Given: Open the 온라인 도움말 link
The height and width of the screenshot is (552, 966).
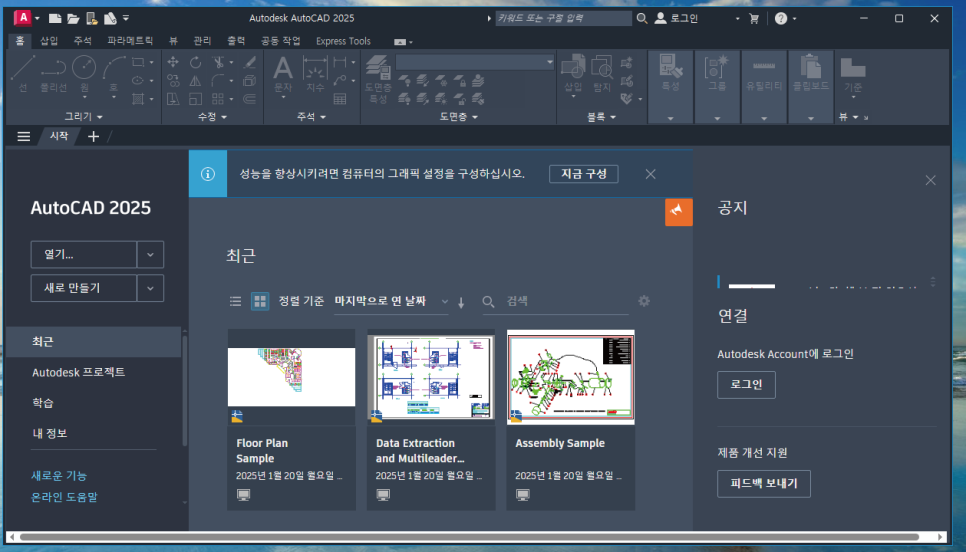Looking at the screenshot, I should (x=65, y=497).
